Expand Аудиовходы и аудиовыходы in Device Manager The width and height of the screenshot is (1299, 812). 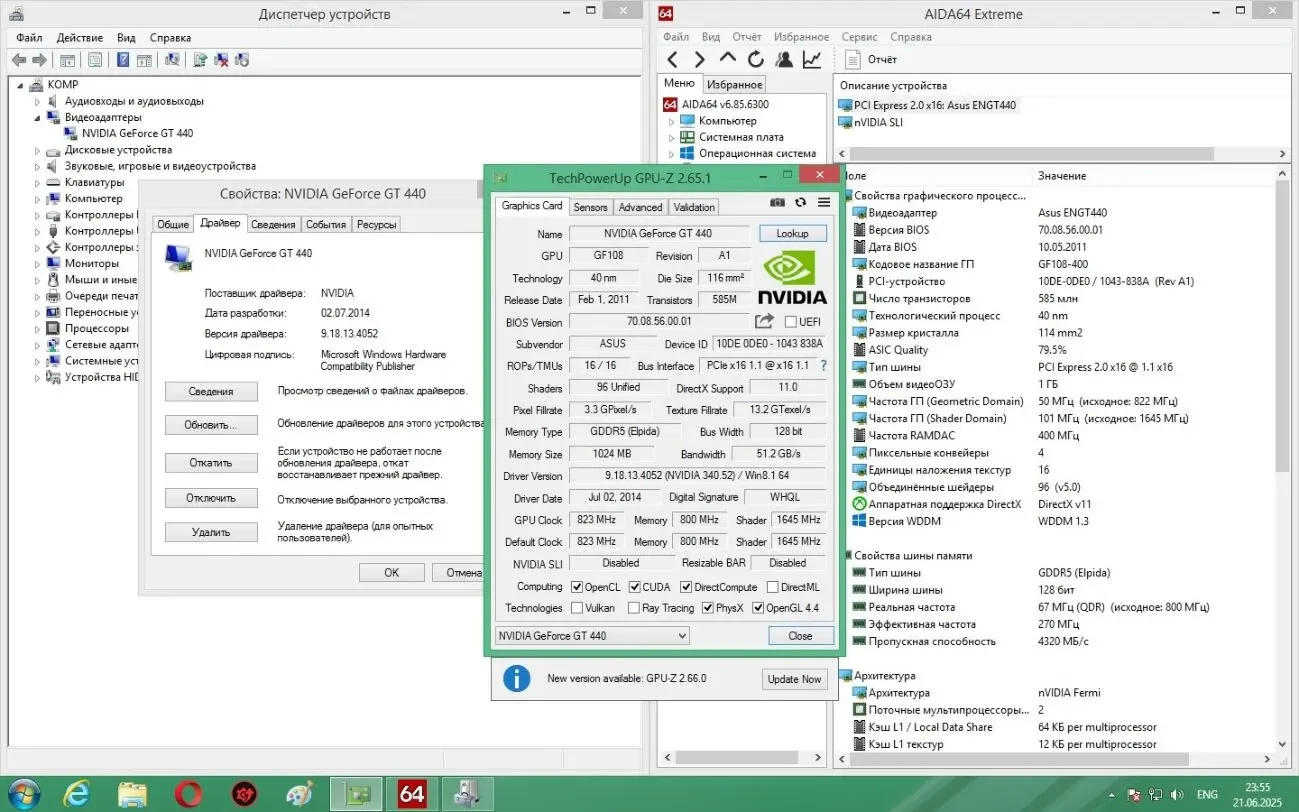(38, 101)
